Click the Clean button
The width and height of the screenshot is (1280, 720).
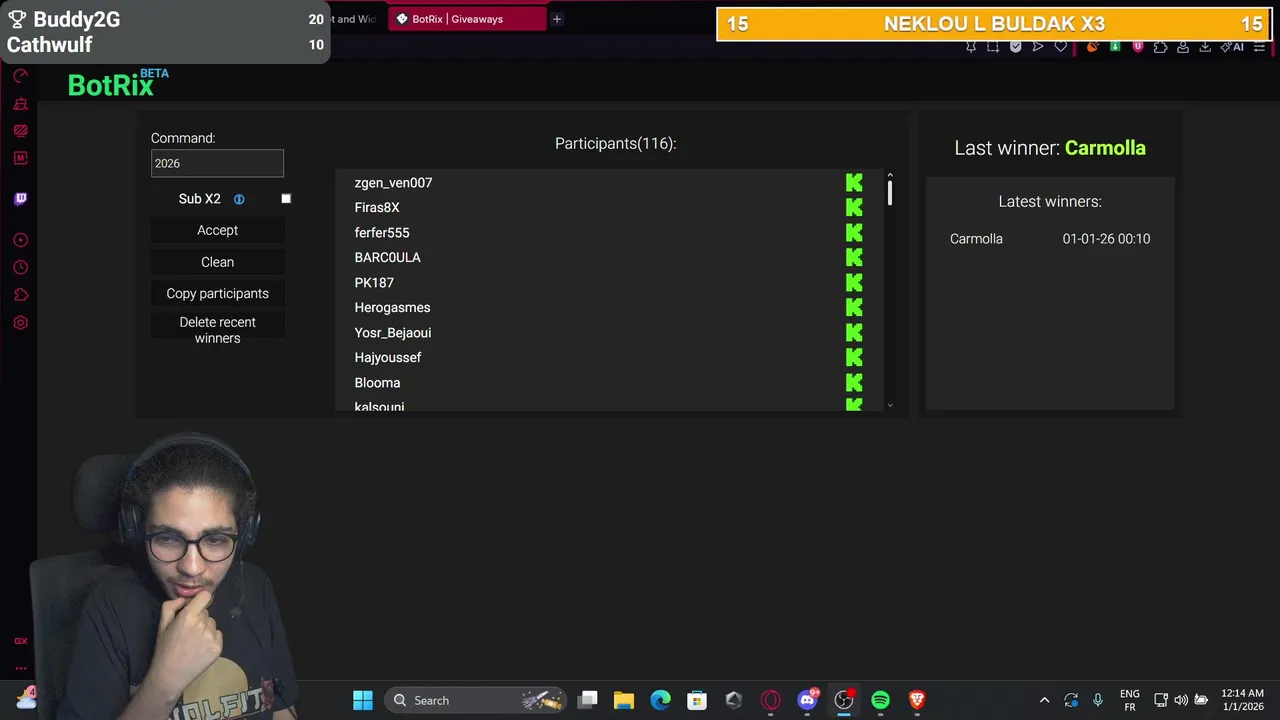coord(217,262)
